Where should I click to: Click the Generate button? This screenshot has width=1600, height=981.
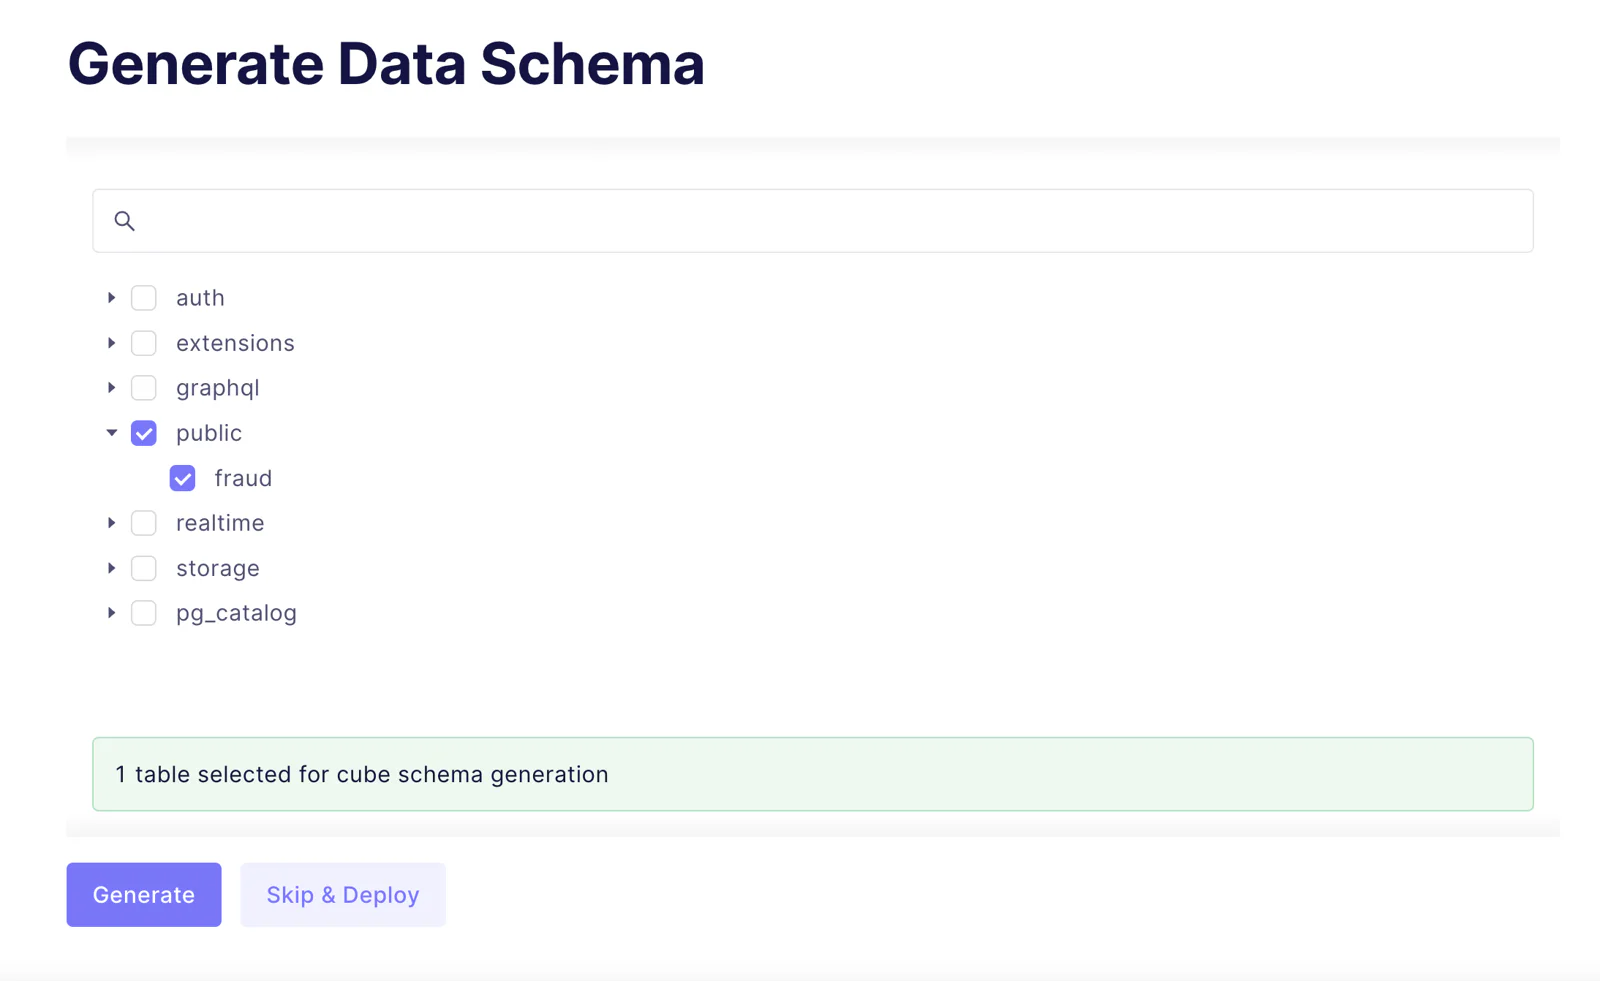pyautogui.click(x=144, y=895)
